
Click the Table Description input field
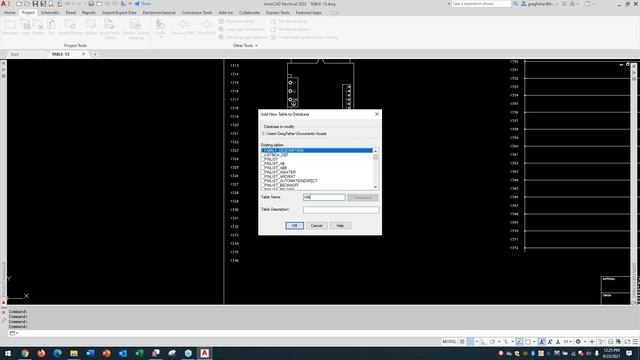tap(341, 210)
